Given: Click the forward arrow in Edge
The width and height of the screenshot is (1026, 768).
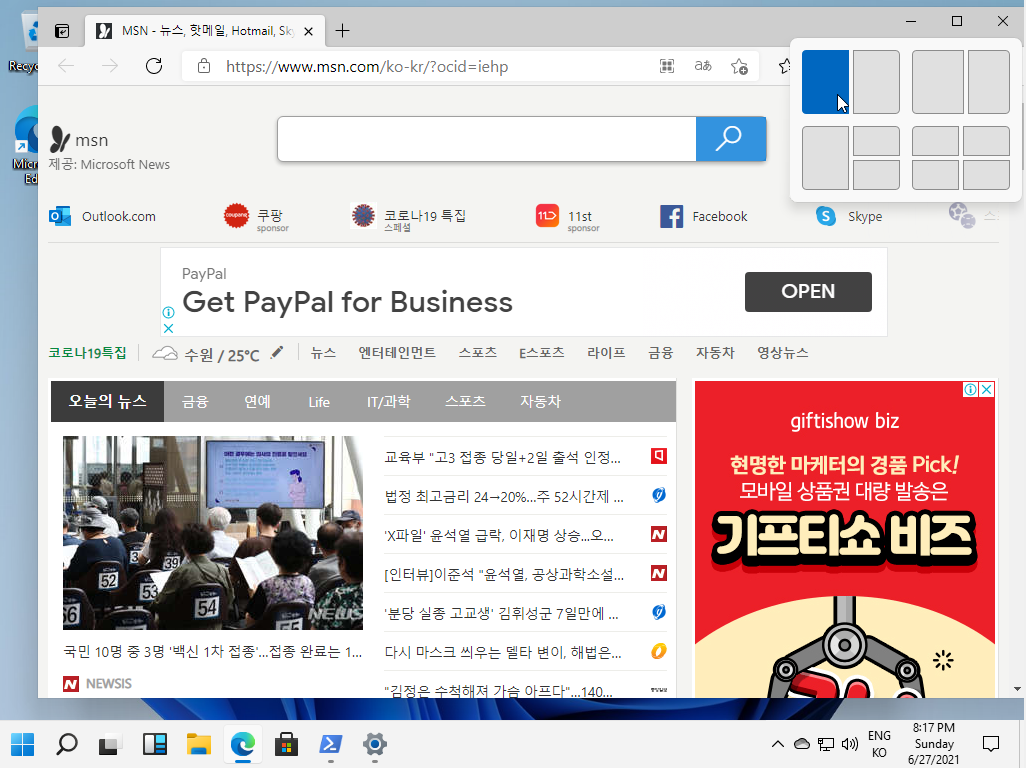Looking at the screenshot, I should click(x=110, y=66).
